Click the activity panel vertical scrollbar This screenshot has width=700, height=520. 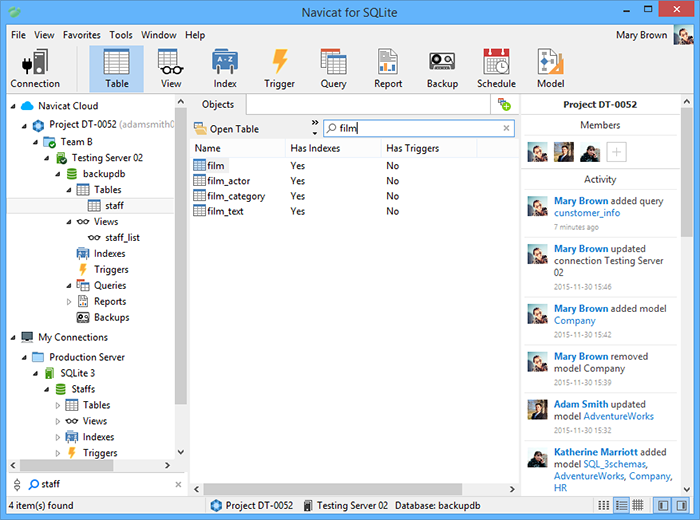pos(687,174)
